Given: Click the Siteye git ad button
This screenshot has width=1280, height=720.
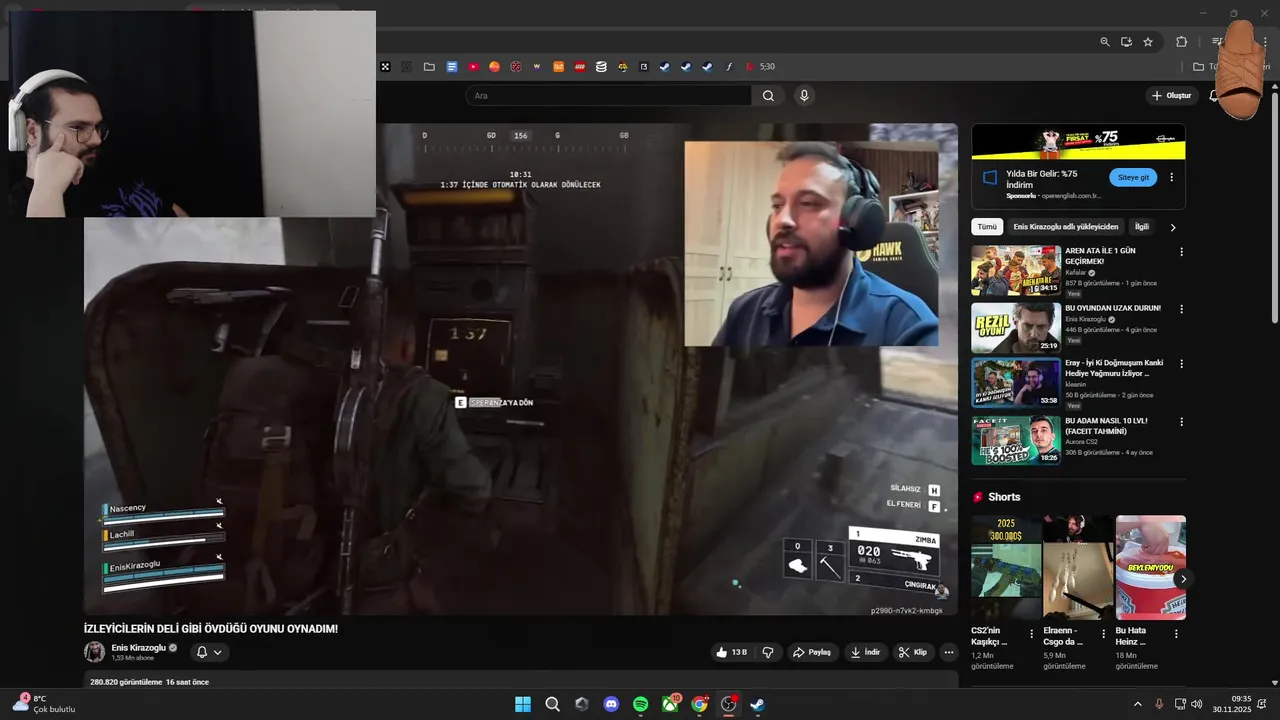Looking at the screenshot, I should [x=1133, y=177].
